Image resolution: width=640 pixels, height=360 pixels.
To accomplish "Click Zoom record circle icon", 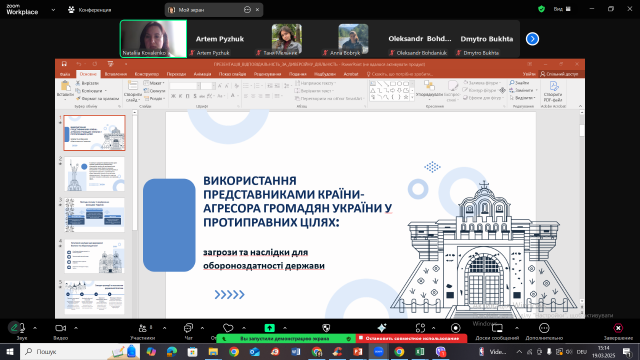I will pos(456,328).
